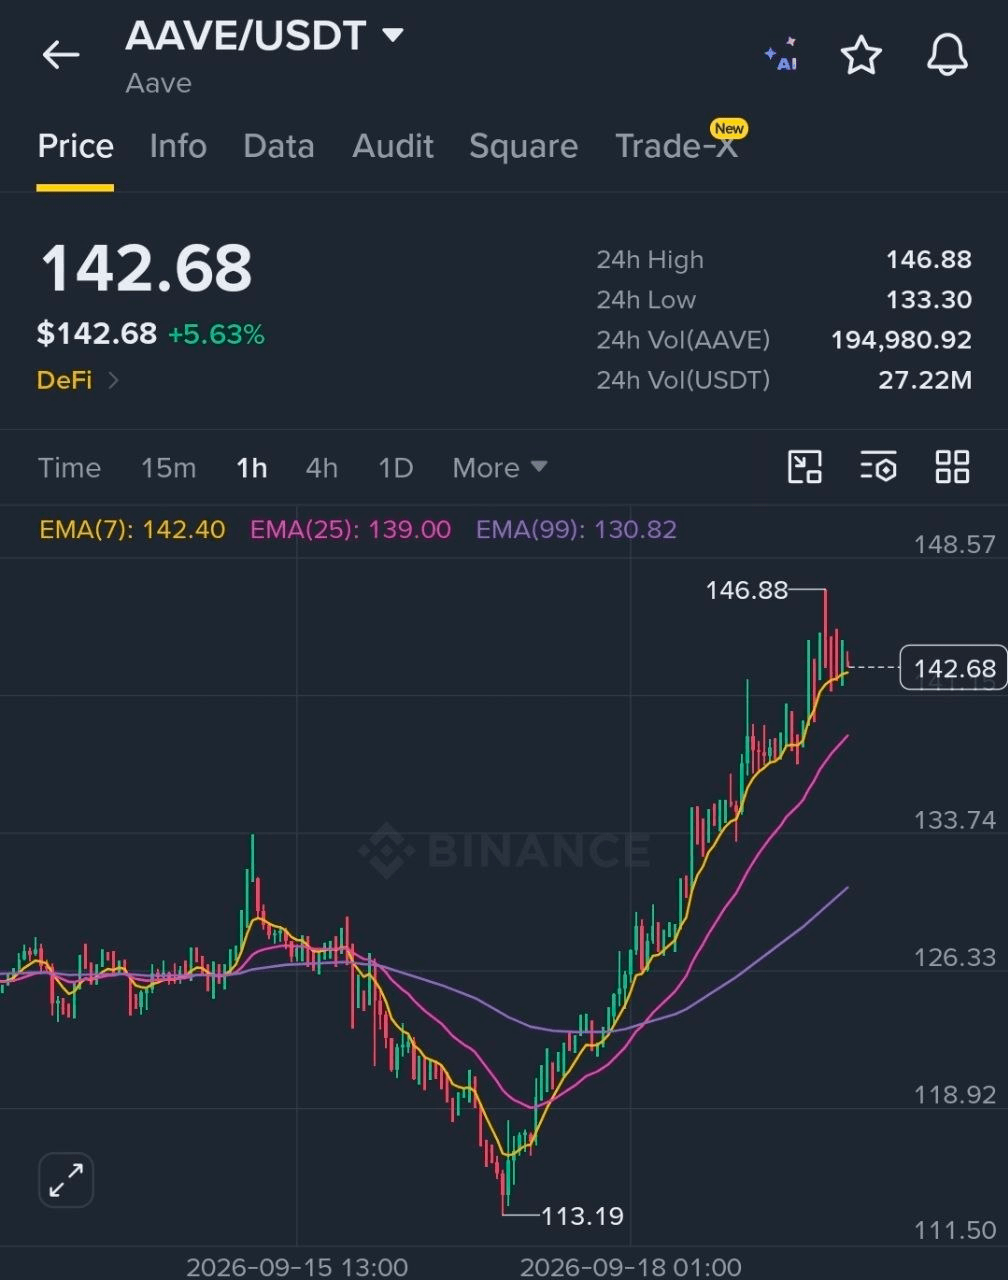
Task: Open the chart drawing tools icon
Action: tap(805, 467)
